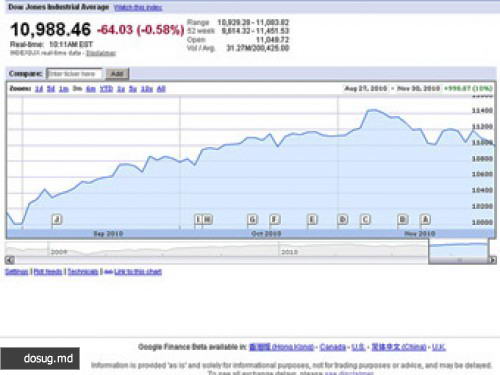Set chart zoom to 1y
The height and width of the screenshot is (375, 500).
coord(121,89)
